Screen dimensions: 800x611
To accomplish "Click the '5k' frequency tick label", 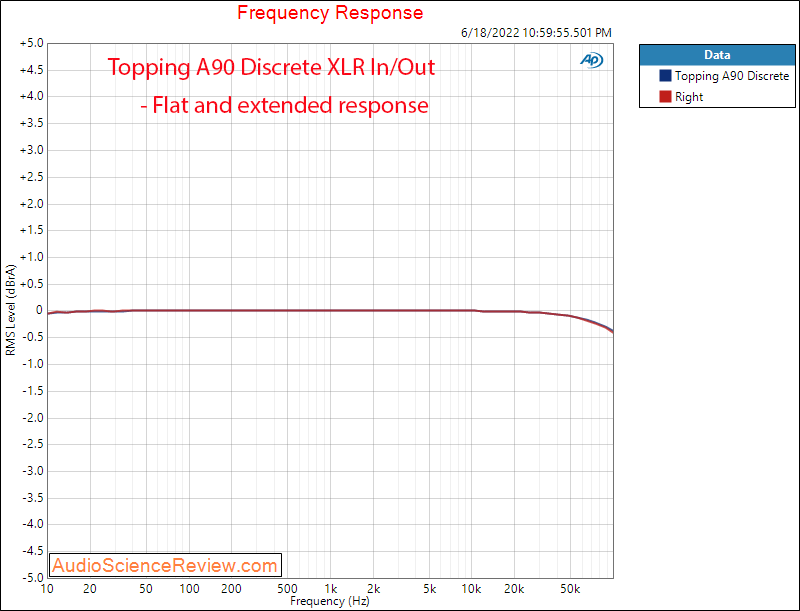I will click(x=430, y=589).
